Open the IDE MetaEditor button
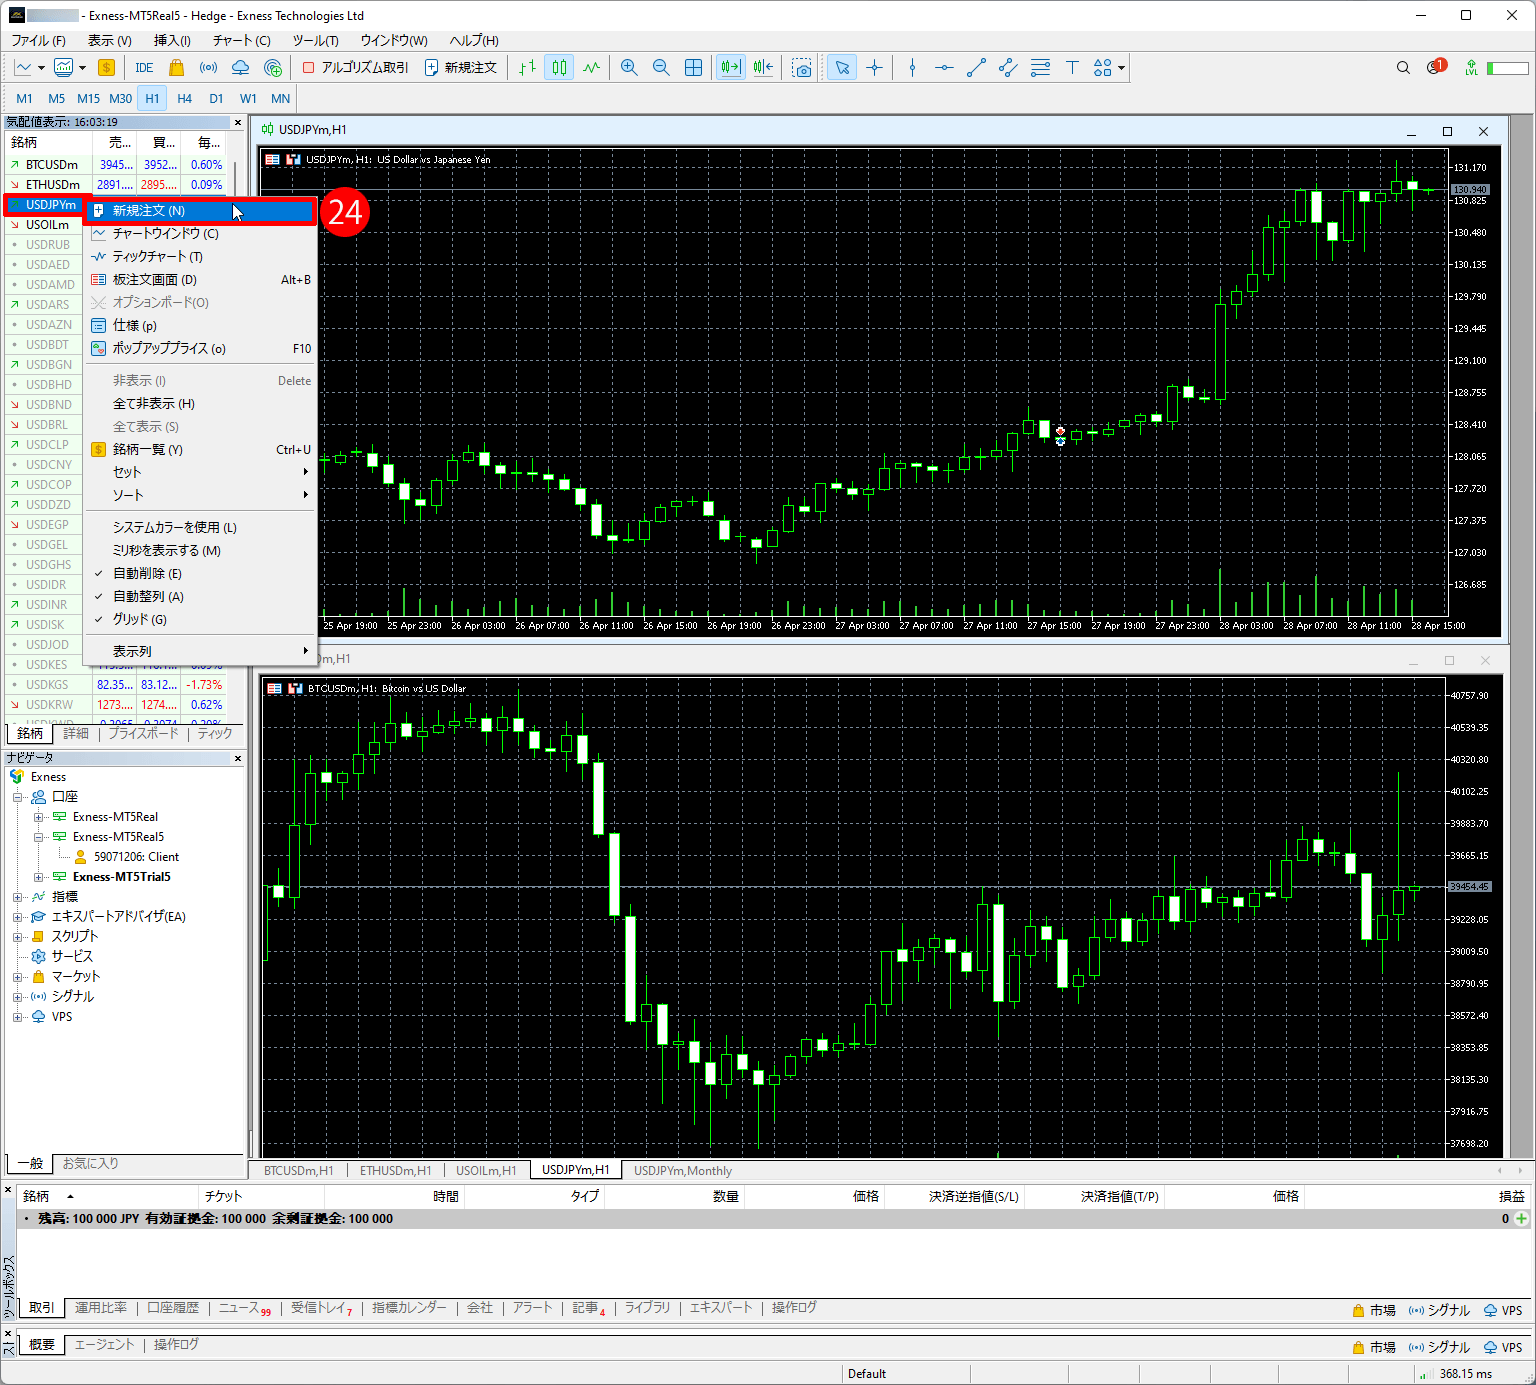 [x=144, y=68]
